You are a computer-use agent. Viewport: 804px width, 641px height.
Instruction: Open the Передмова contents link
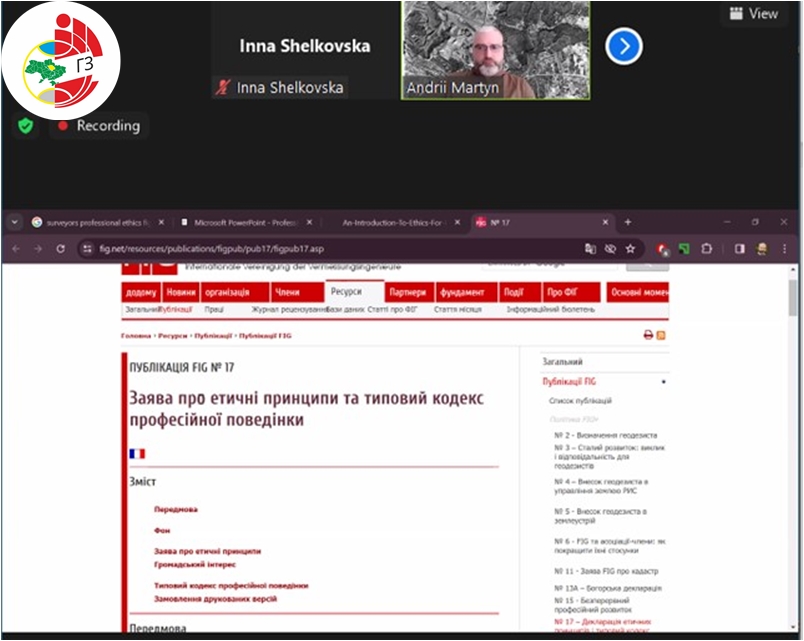click(x=176, y=510)
